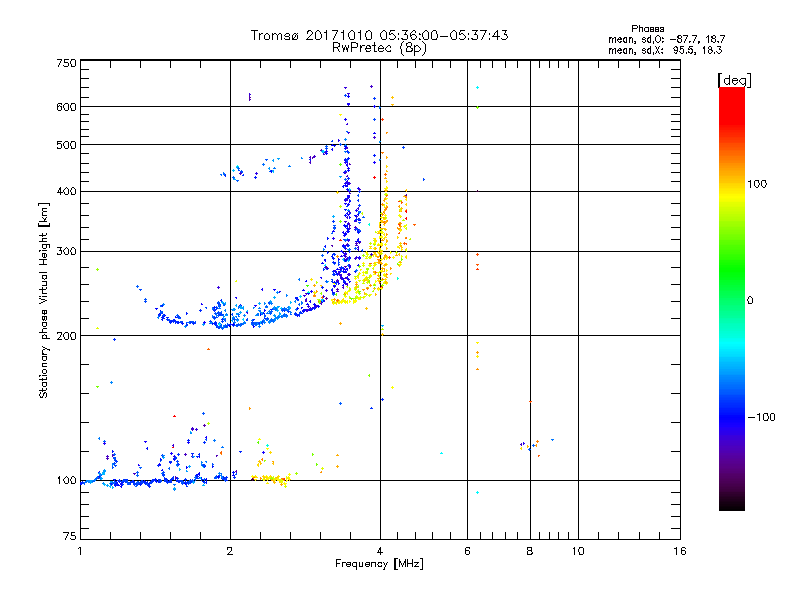Click the y-axis '100' tick label

(66, 481)
